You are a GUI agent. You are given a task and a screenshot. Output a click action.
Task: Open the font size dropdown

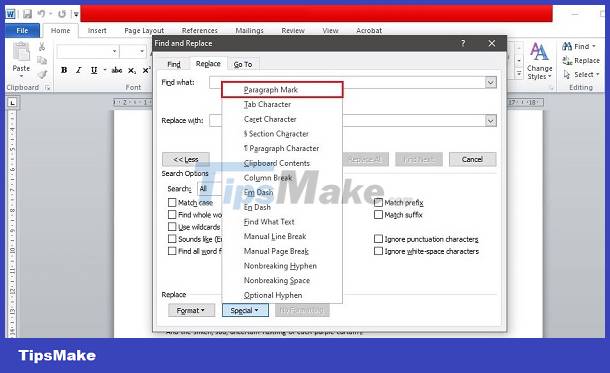coord(142,51)
